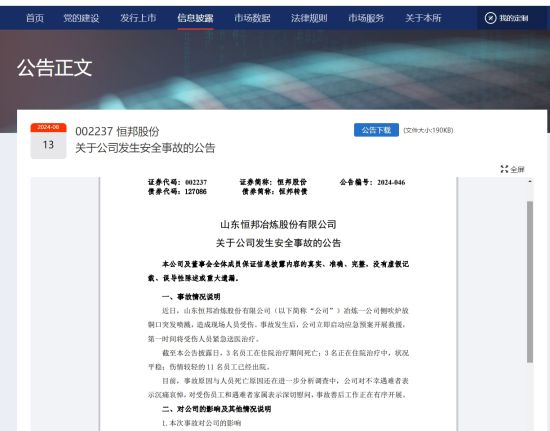550x431 pixels.
Task: Click the document heading 山东恒邦冶炼股份有限公司
Action: (x=279, y=224)
